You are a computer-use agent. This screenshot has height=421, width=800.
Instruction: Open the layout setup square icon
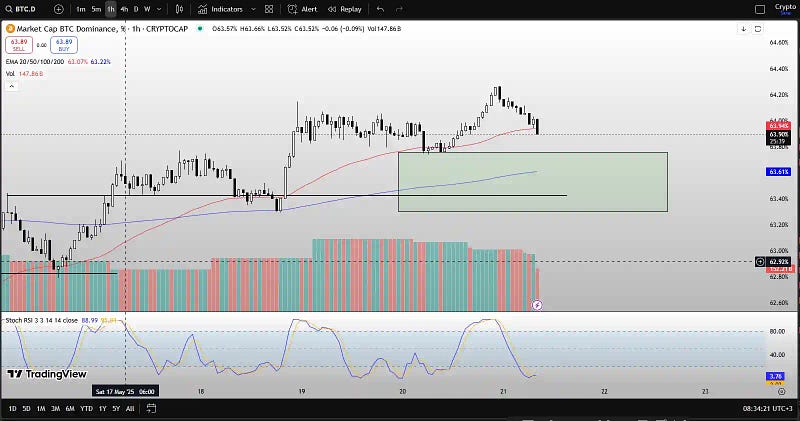point(760,9)
